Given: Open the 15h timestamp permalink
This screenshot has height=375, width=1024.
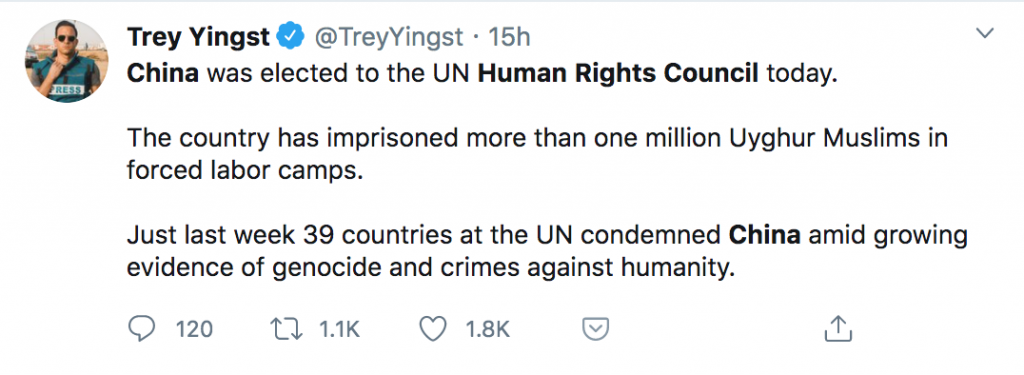Looking at the screenshot, I should click(x=509, y=37).
